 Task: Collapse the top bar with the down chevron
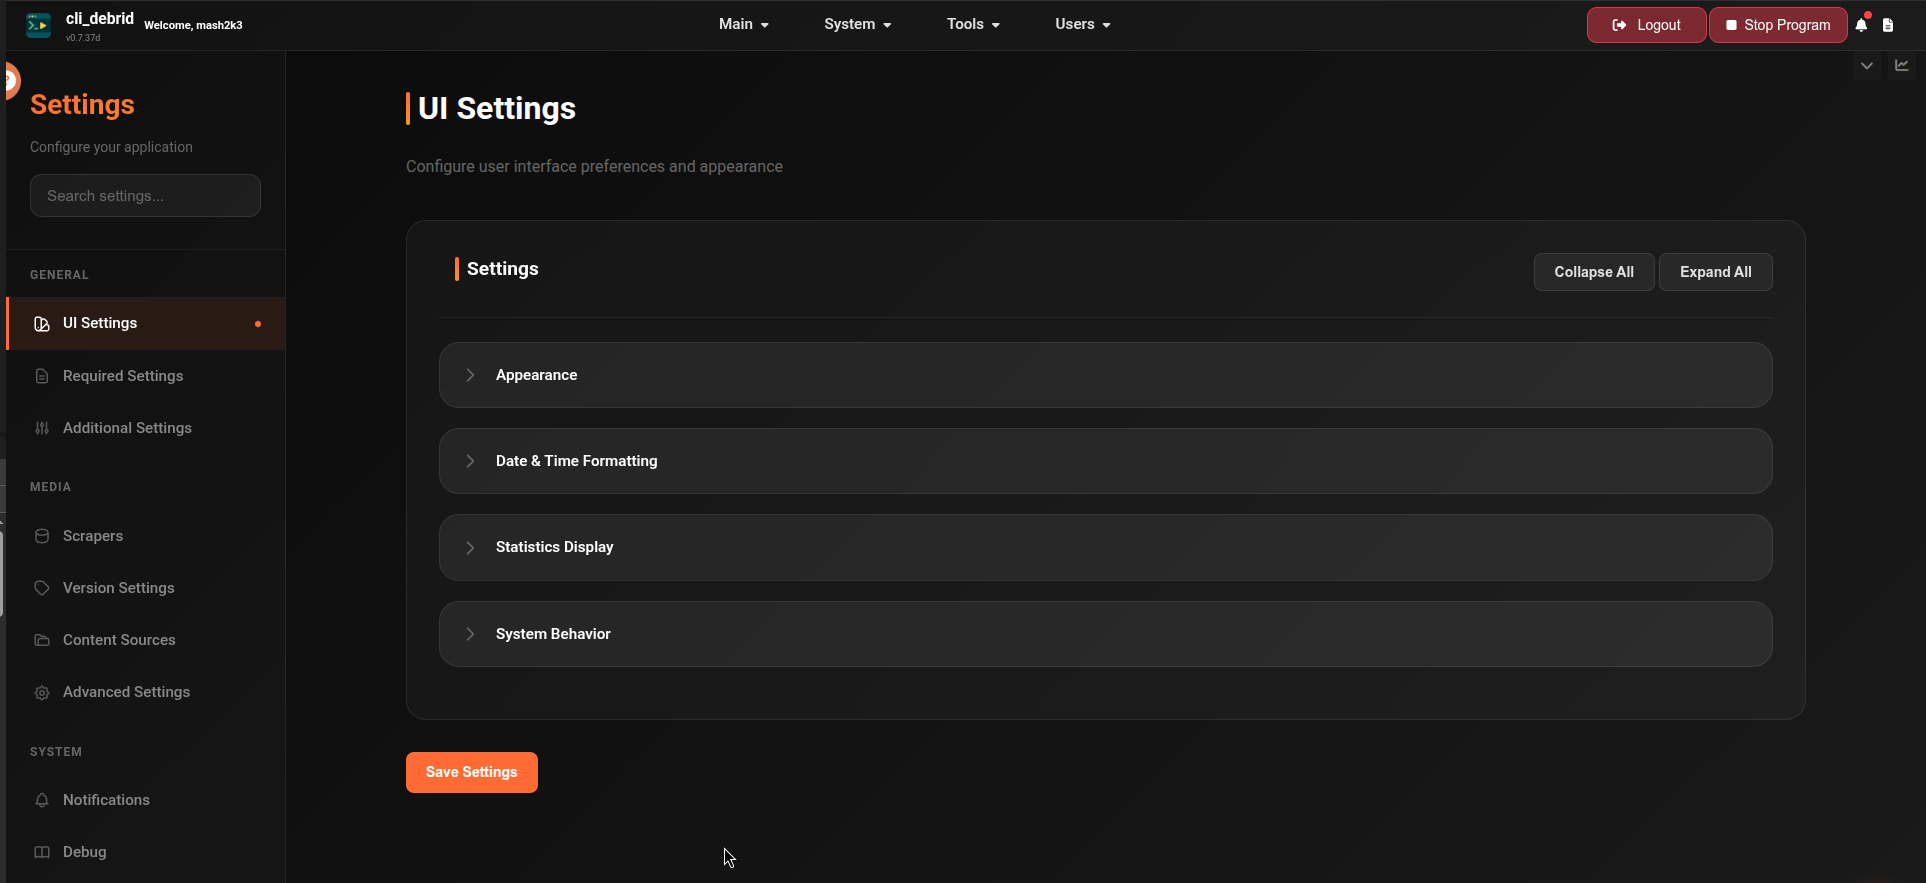(1866, 66)
